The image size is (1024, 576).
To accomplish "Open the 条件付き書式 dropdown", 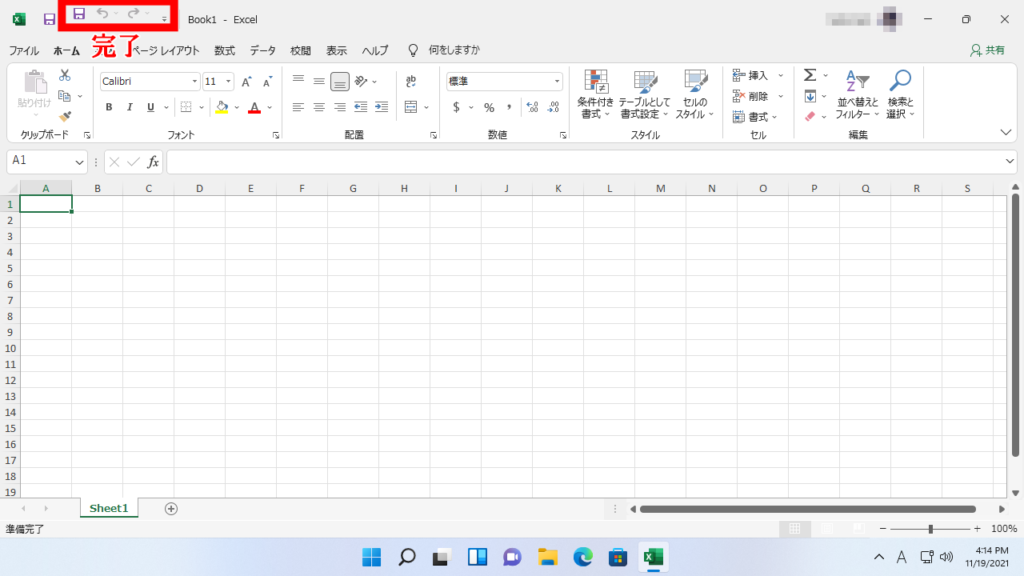I will point(596,95).
